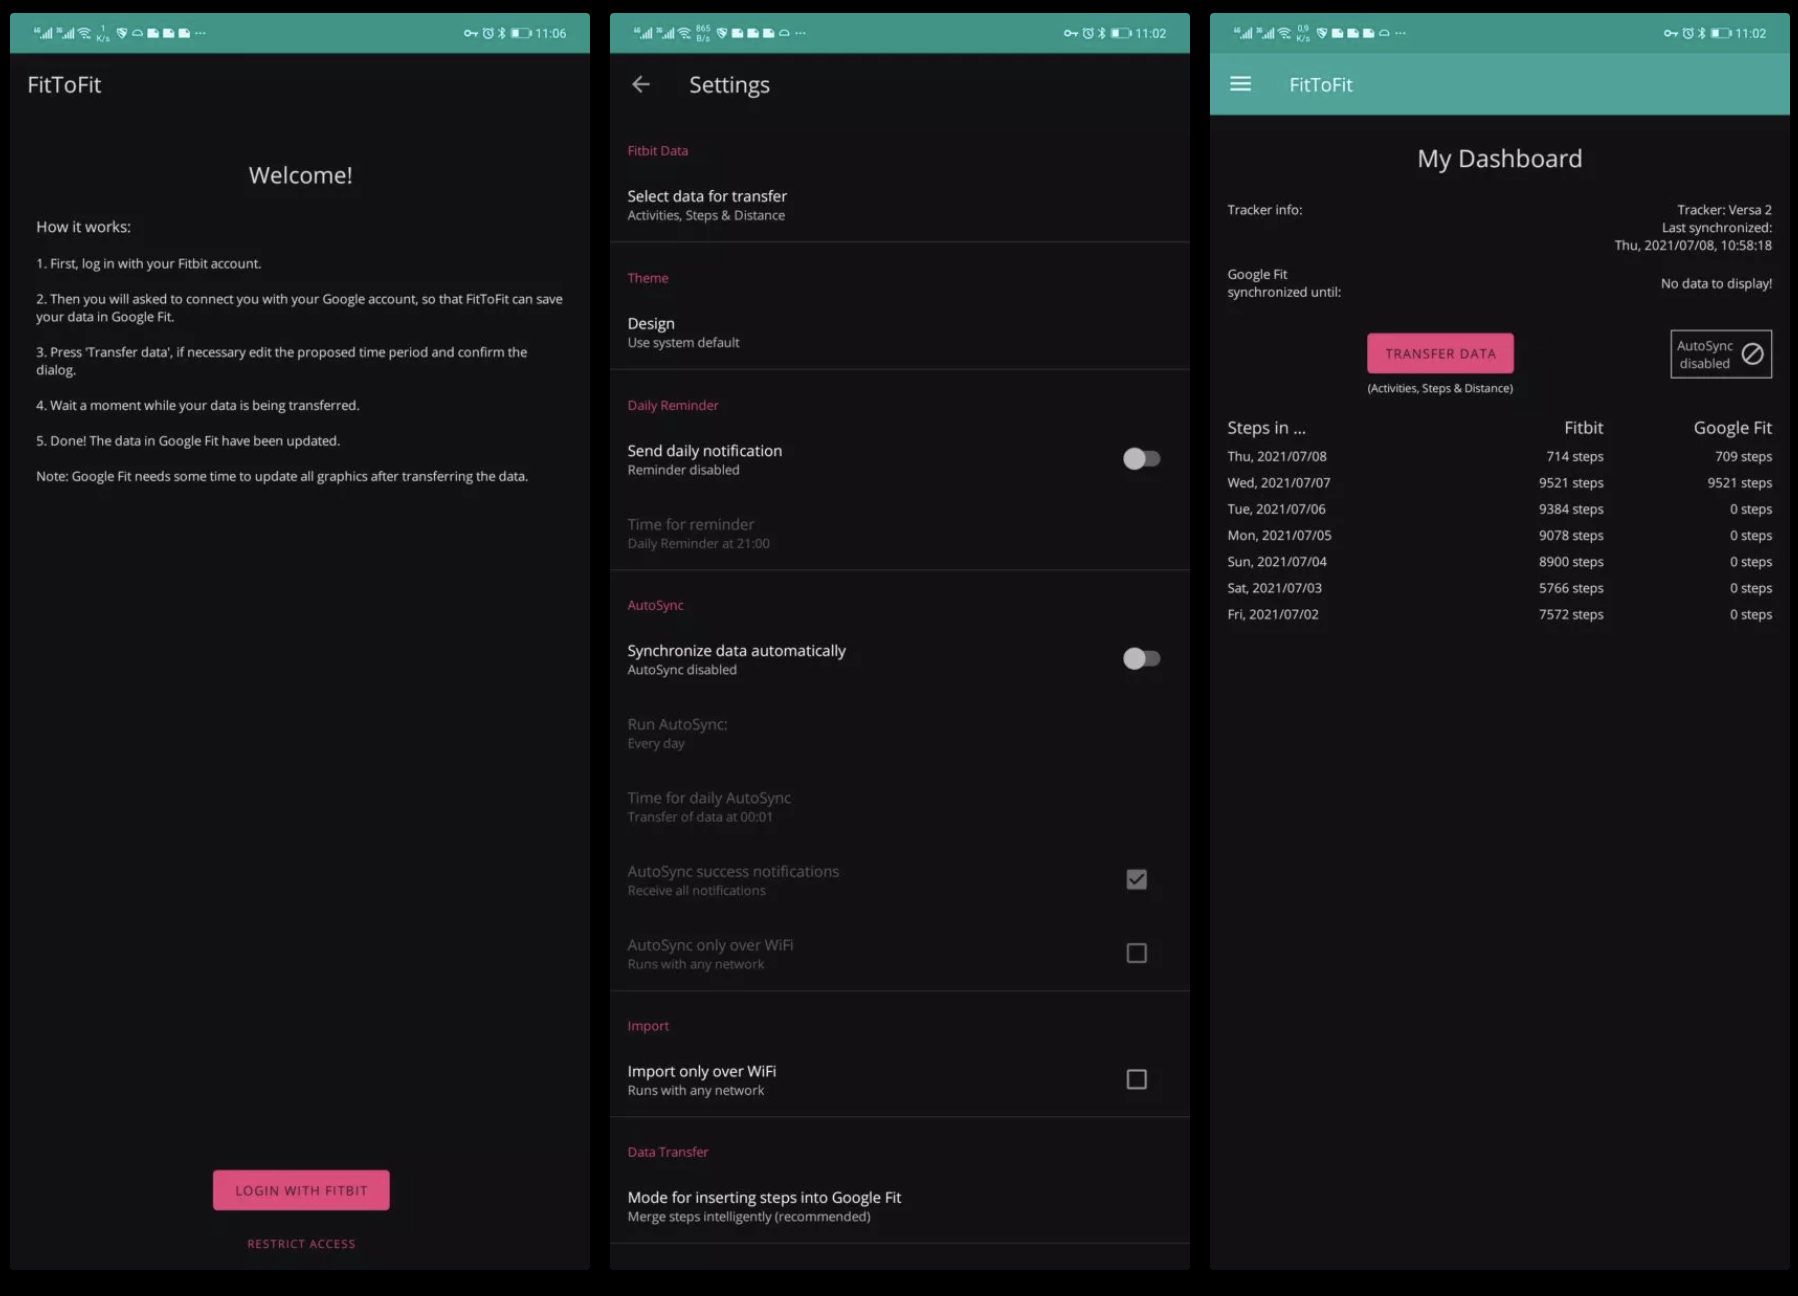Open Select data for transfer option
The width and height of the screenshot is (1798, 1296).
click(x=706, y=205)
